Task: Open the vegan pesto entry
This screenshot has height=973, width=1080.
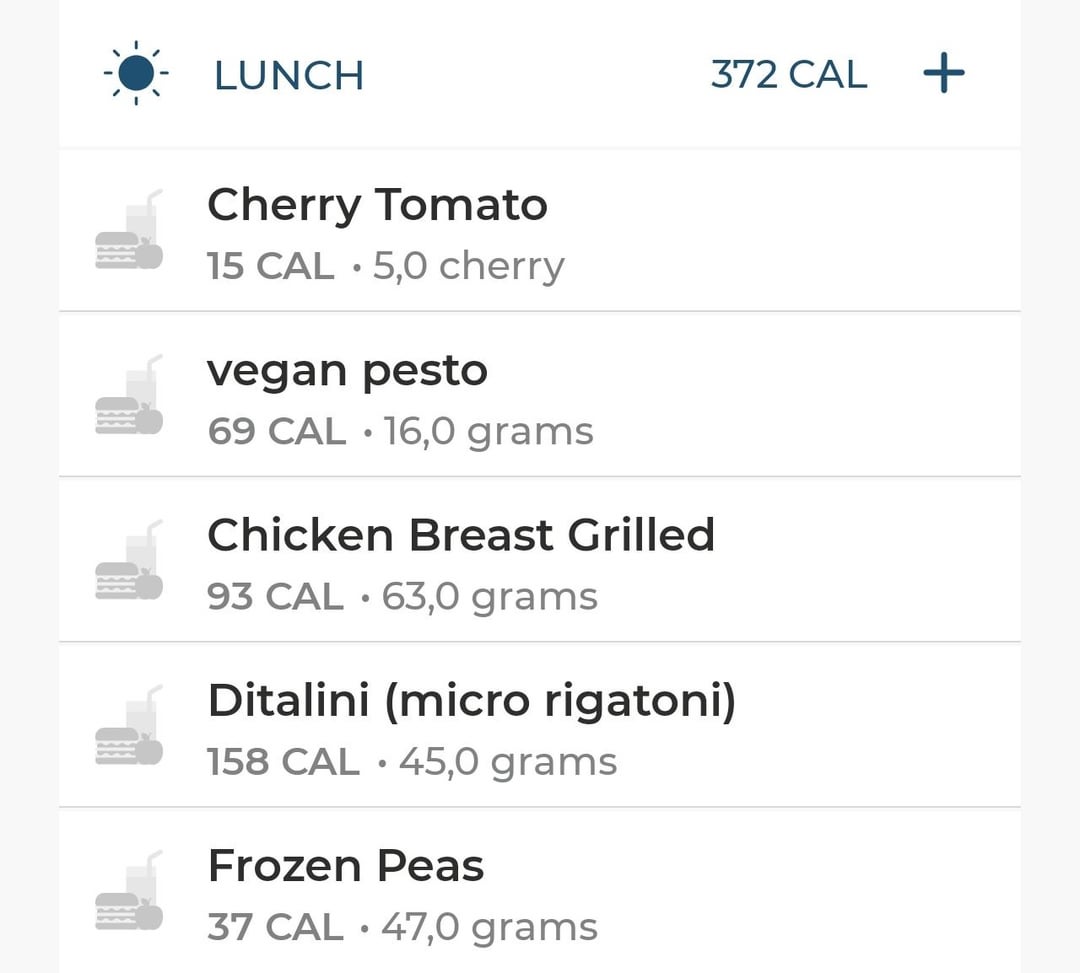Action: pos(540,394)
